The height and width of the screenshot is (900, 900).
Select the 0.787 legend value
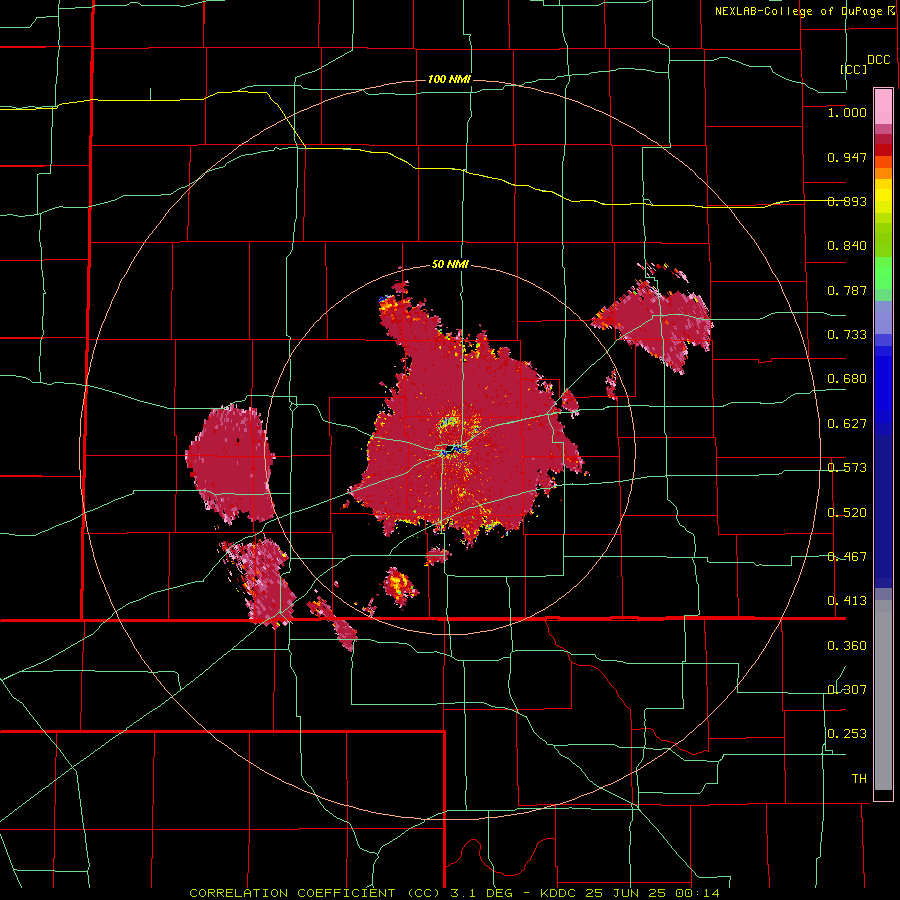847,290
